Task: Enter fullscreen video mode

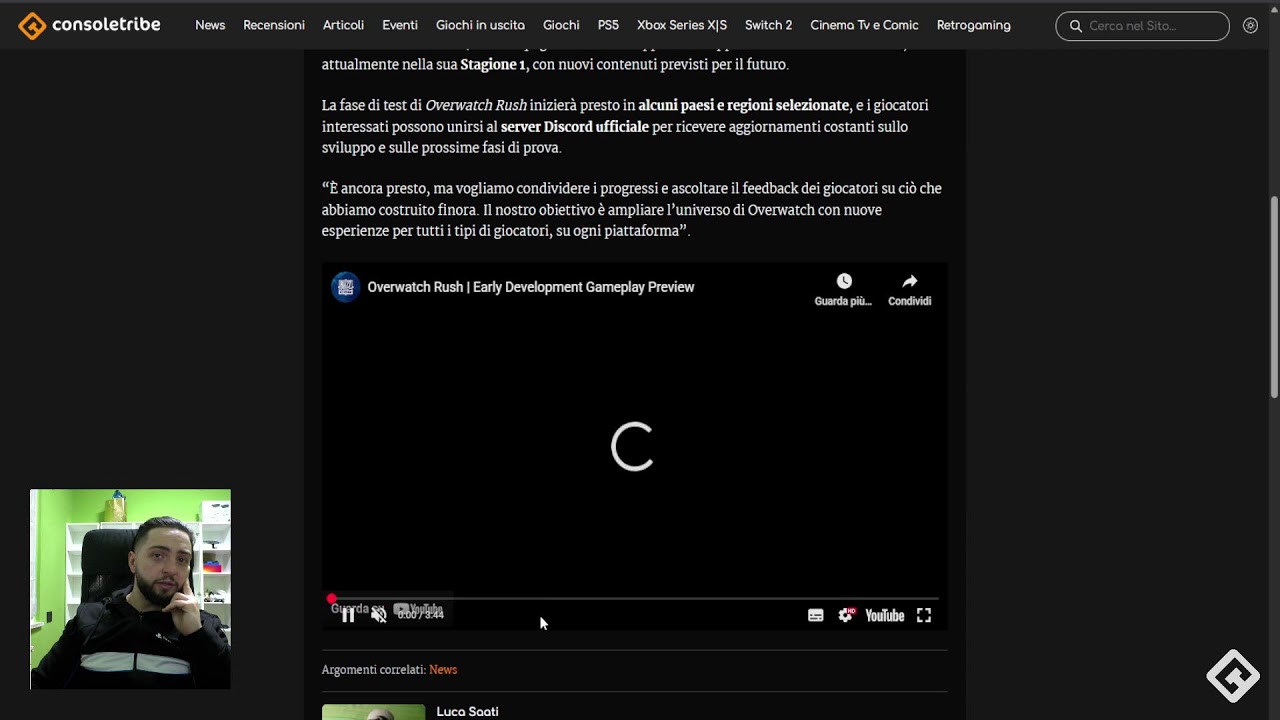Action: tap(924, 616)
